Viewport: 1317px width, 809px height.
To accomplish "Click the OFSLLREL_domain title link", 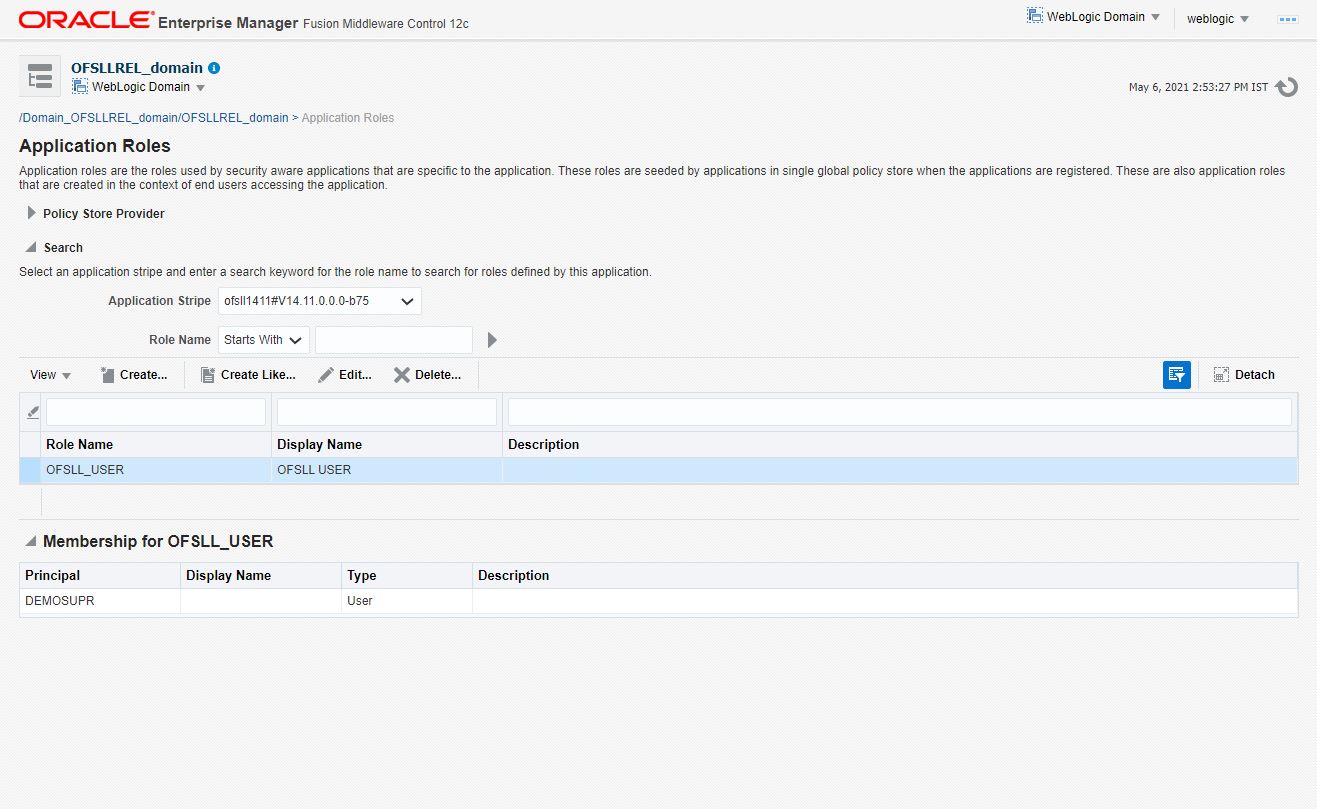I will coord(137,68).
